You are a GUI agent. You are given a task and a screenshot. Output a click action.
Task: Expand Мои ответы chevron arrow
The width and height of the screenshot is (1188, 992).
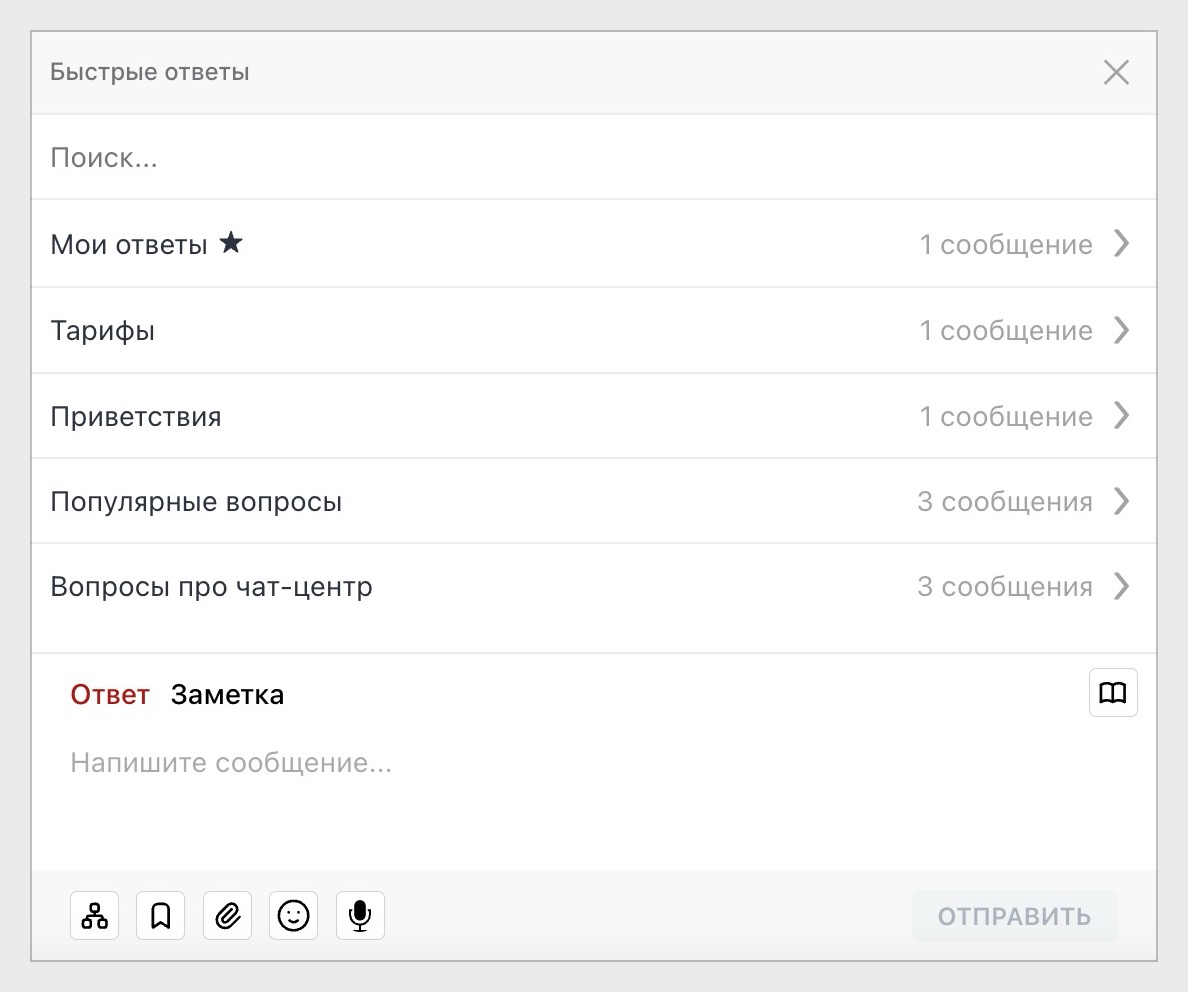(1122, 244)
